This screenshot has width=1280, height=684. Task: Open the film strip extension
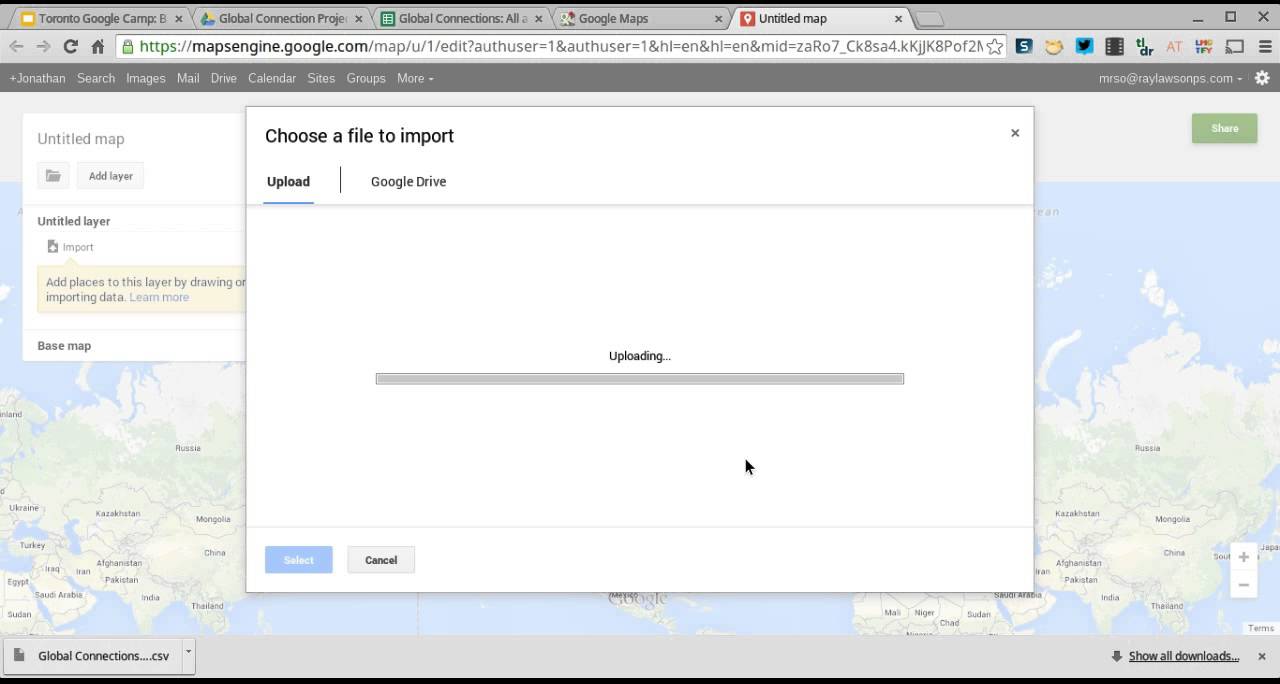pos(1114,46)
